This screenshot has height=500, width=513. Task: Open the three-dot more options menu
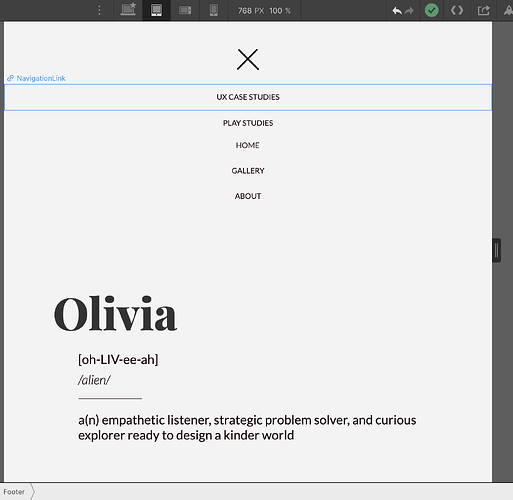click(99, 10)
